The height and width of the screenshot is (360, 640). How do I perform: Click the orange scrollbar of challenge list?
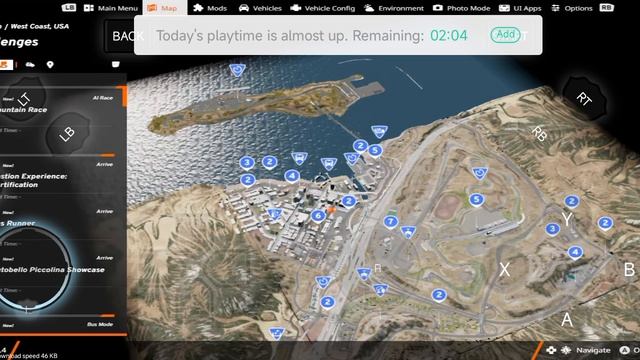[124, 96]
